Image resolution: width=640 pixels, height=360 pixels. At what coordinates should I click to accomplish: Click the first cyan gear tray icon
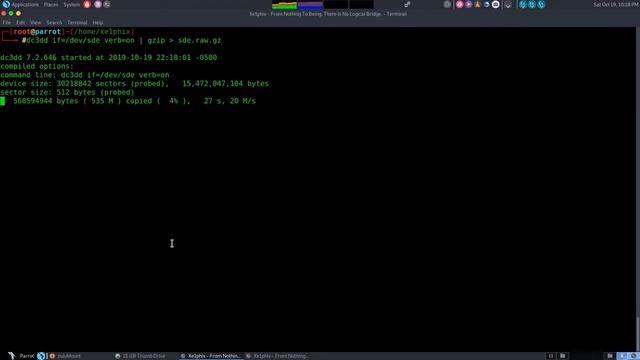tap(523, 4)
